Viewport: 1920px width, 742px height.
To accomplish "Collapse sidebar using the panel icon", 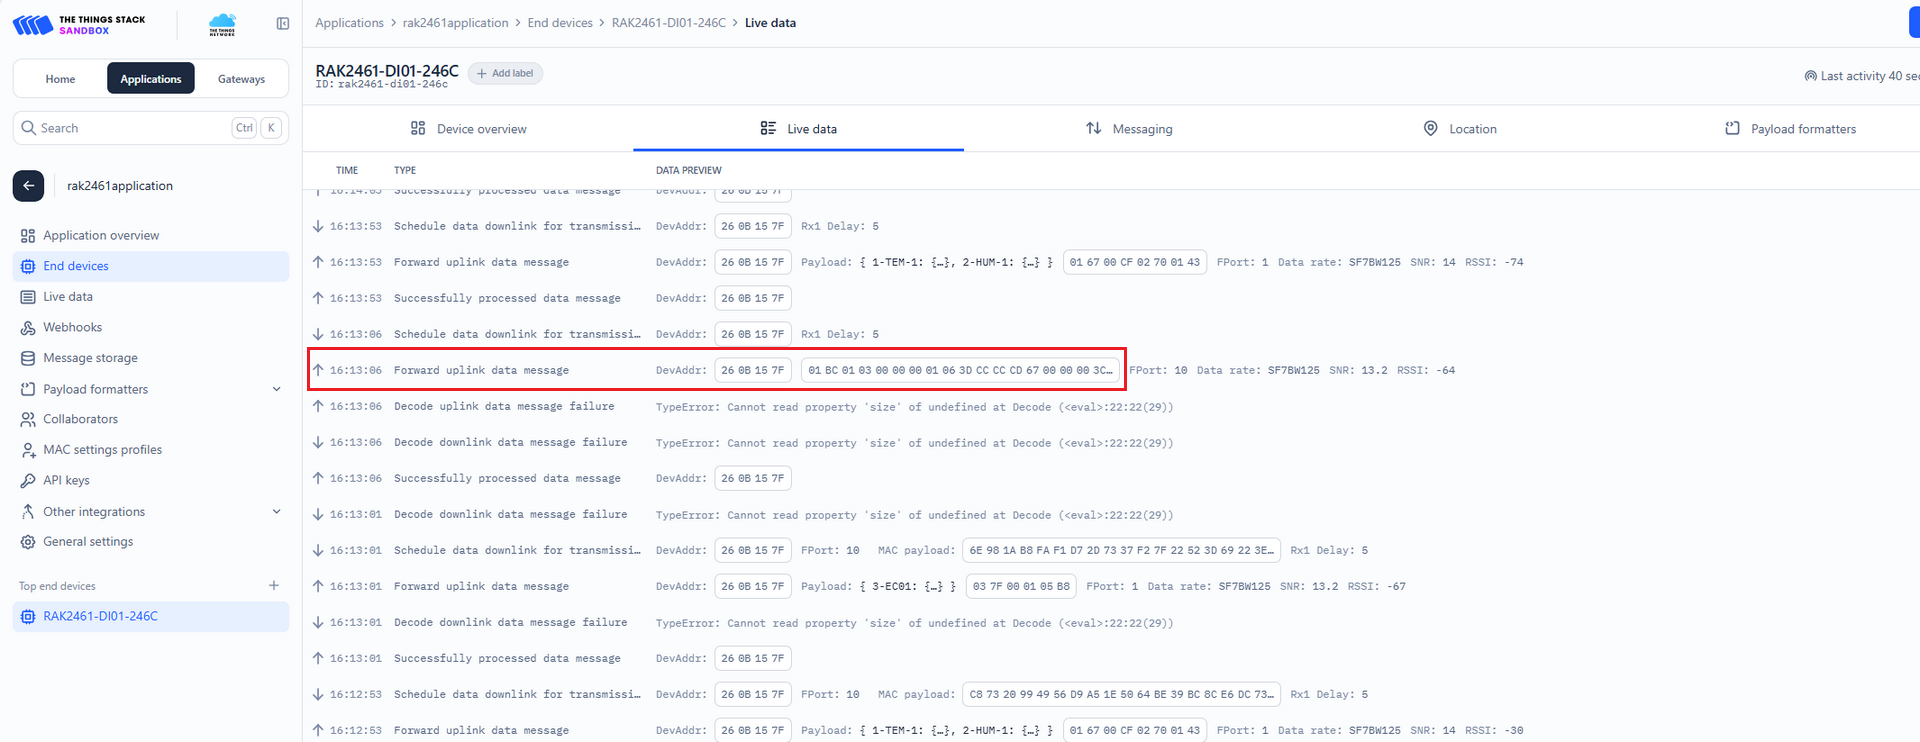I will tap(283, 24).
